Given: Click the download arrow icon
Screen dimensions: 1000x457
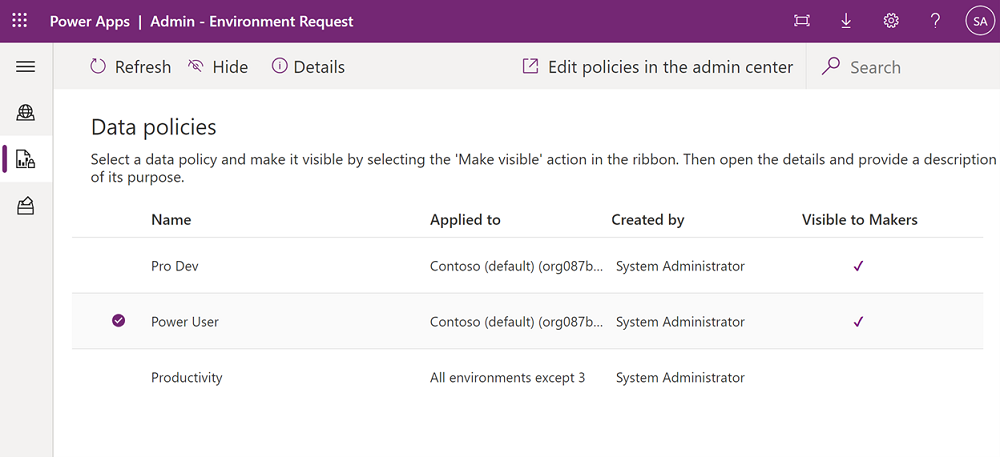Looking at the screenshot, I should (x=846, y=21).
